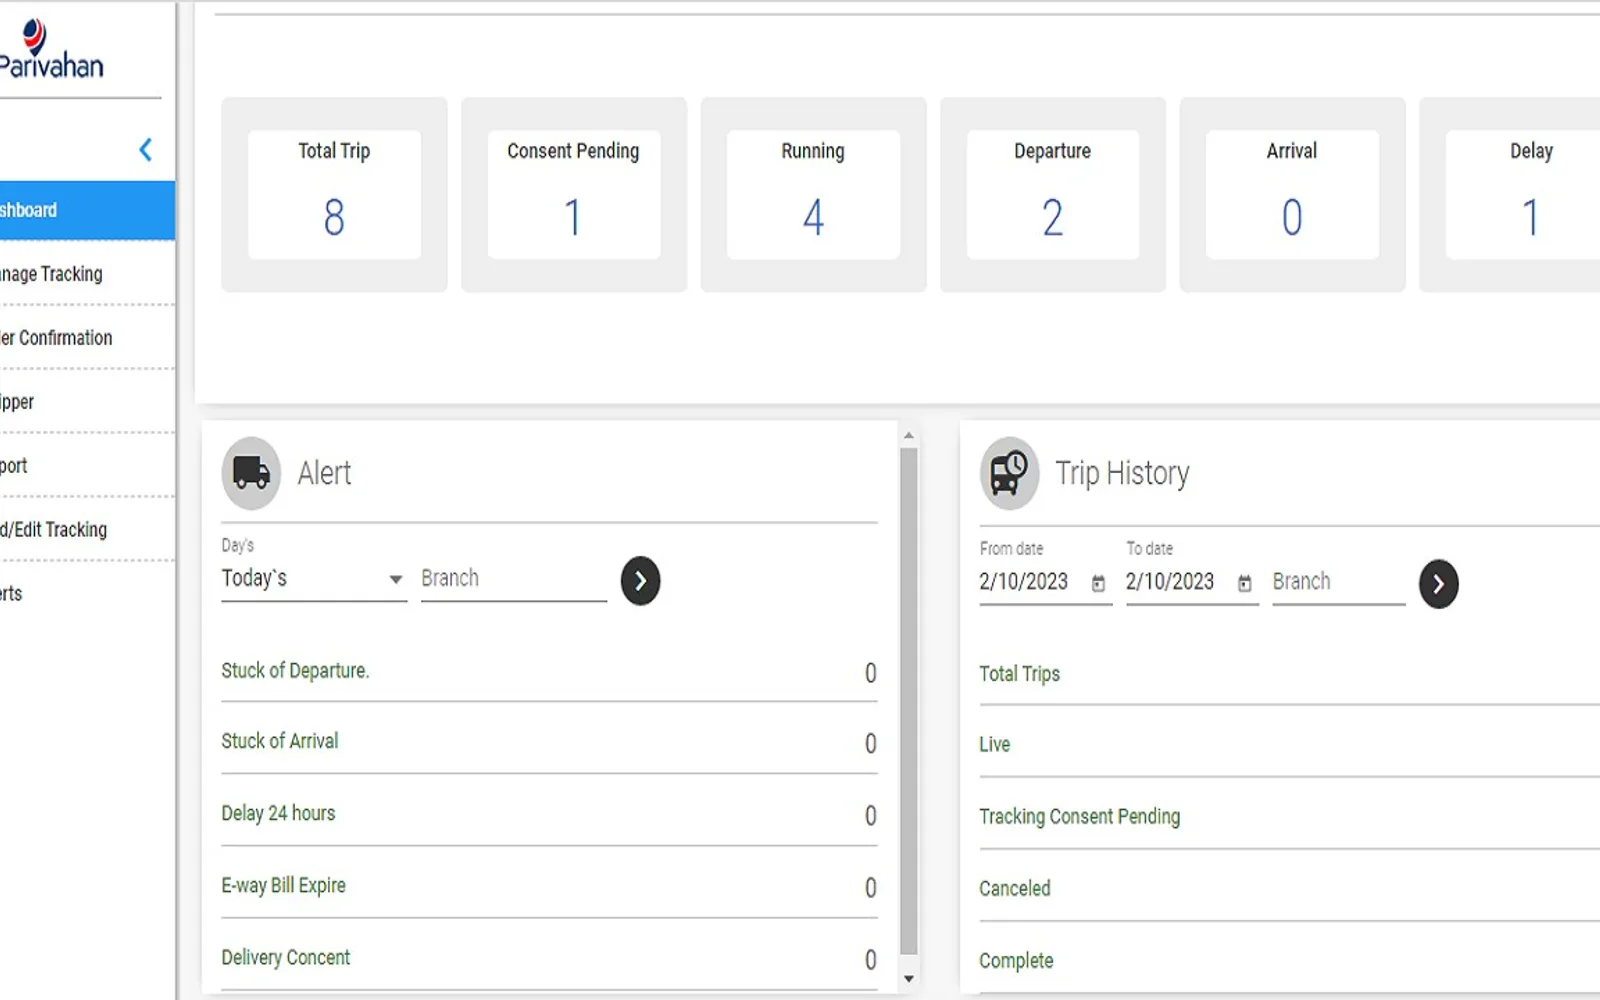
Task: Open the To date calendar picker
Action: click(1244, 583)
